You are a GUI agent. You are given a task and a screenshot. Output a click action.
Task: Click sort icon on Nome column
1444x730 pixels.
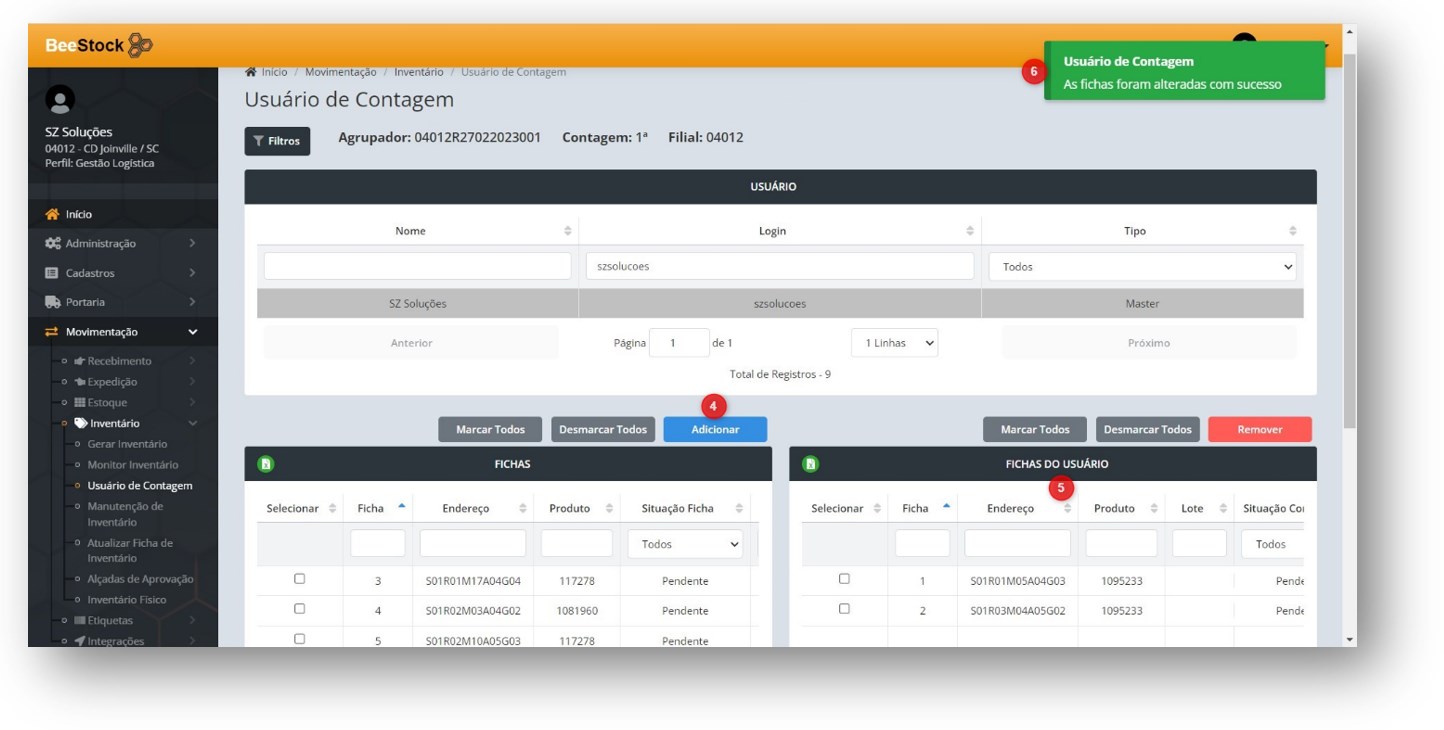(568, 231)
